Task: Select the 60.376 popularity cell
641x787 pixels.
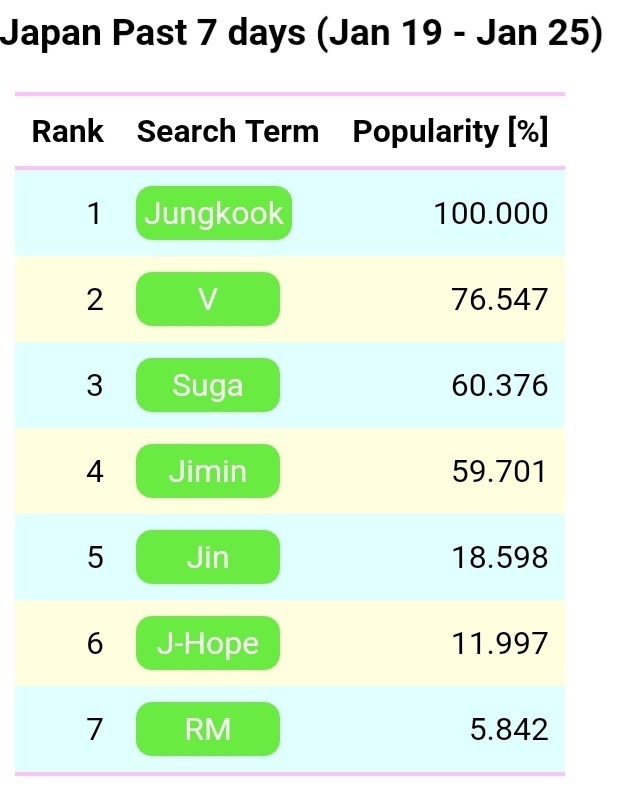Action: coord(500,385)
